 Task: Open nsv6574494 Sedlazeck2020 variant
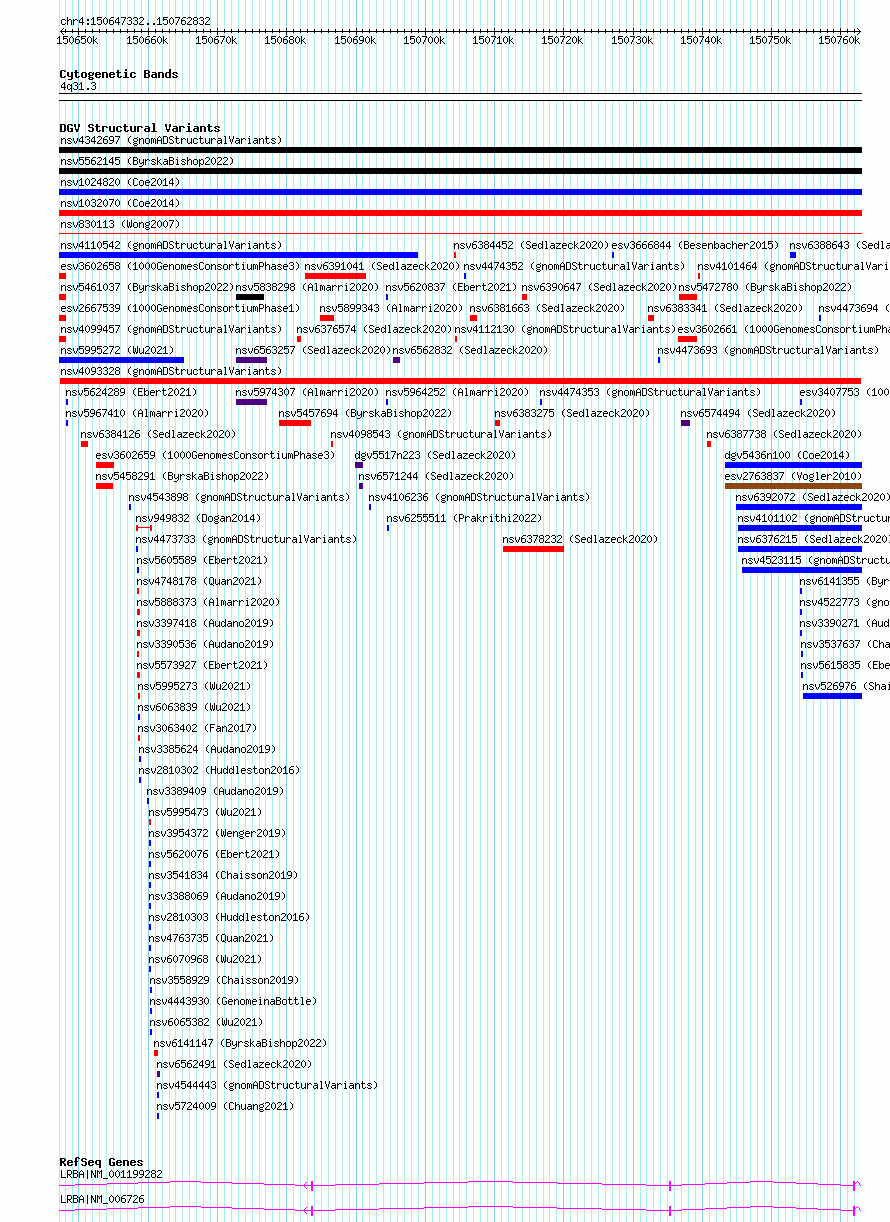(x=758, y=413)
